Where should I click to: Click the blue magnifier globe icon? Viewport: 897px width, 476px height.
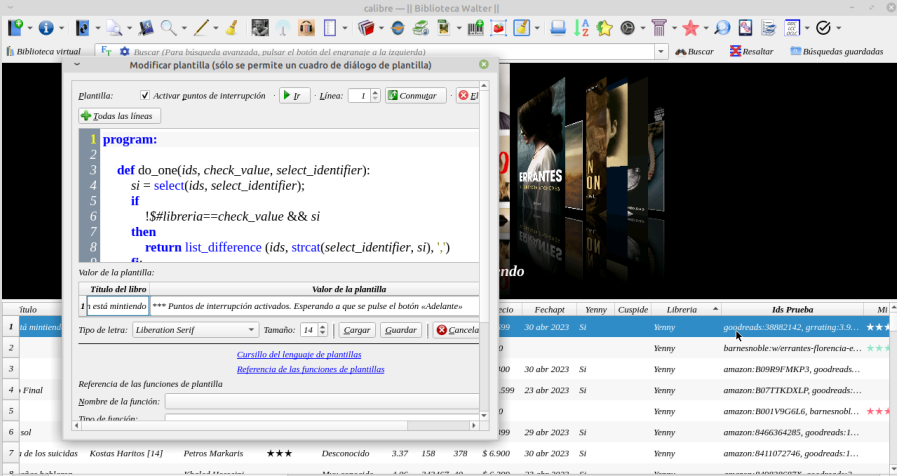pyautogui.click(x=723, y=27)
